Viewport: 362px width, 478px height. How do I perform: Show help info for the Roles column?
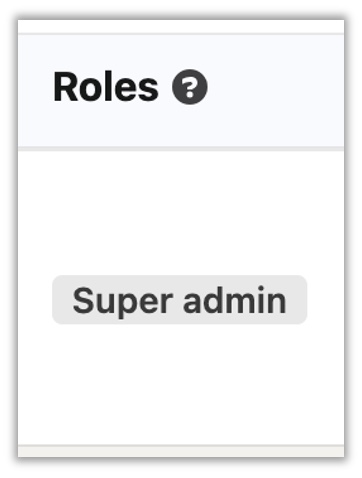190,87
